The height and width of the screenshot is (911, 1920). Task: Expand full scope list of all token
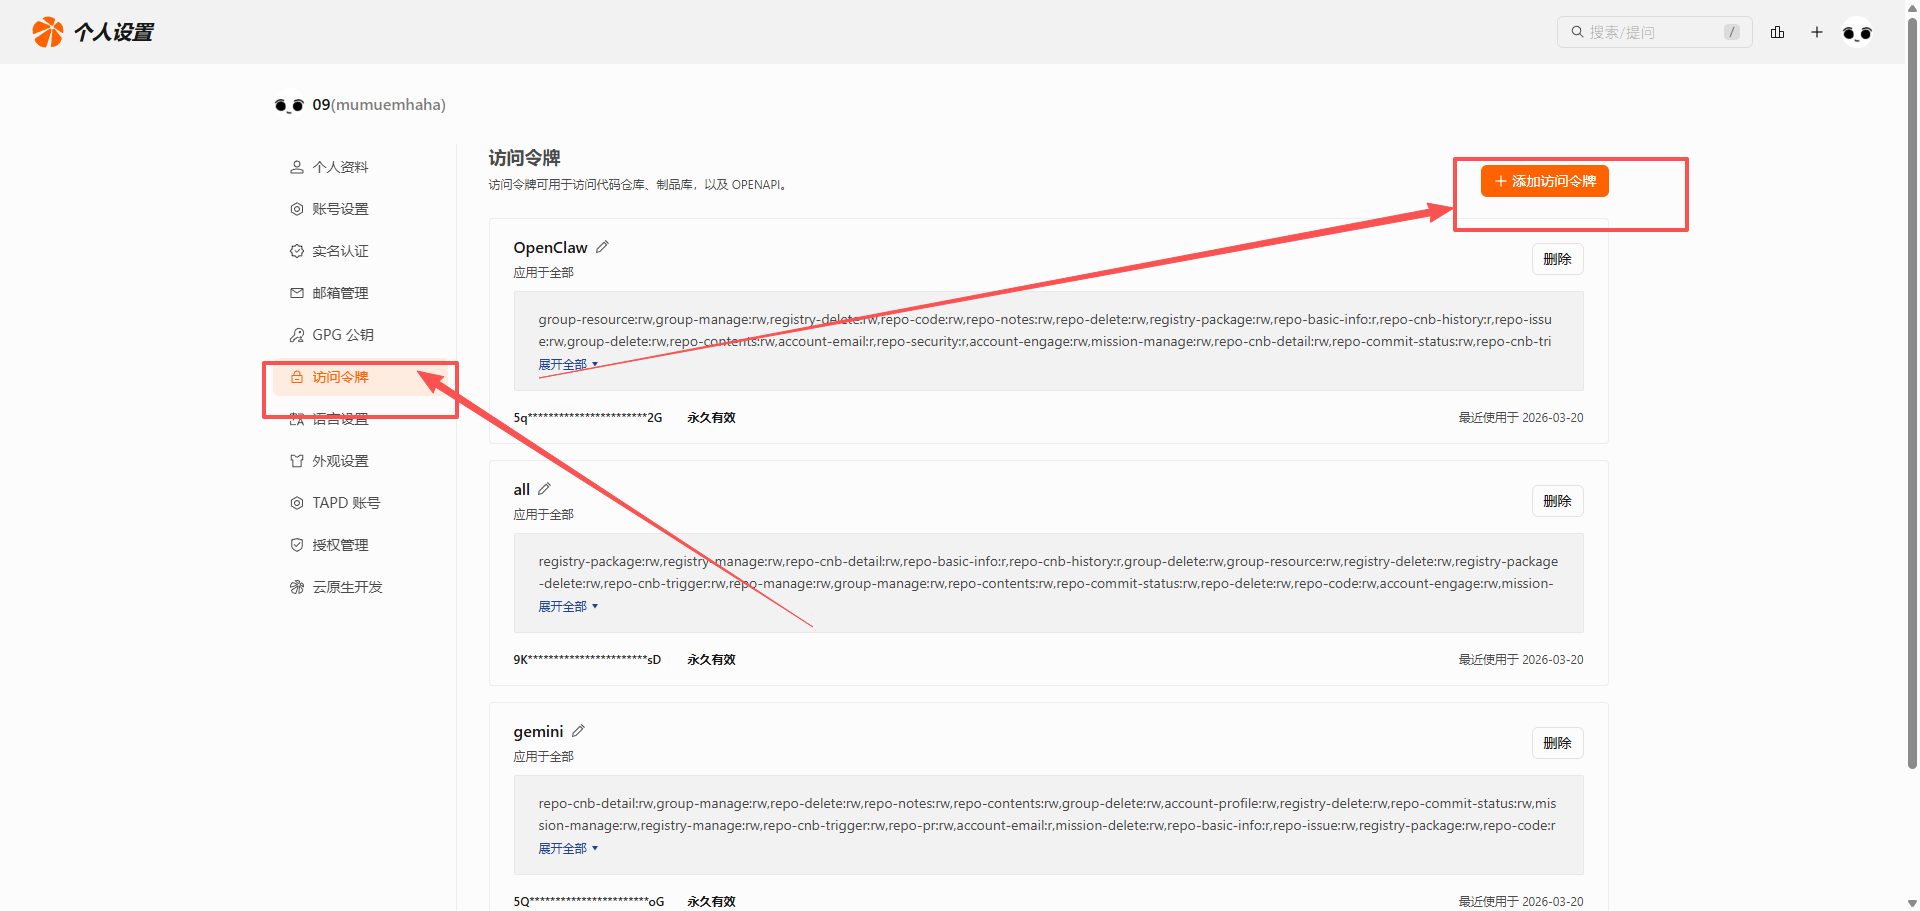[567, 607]
